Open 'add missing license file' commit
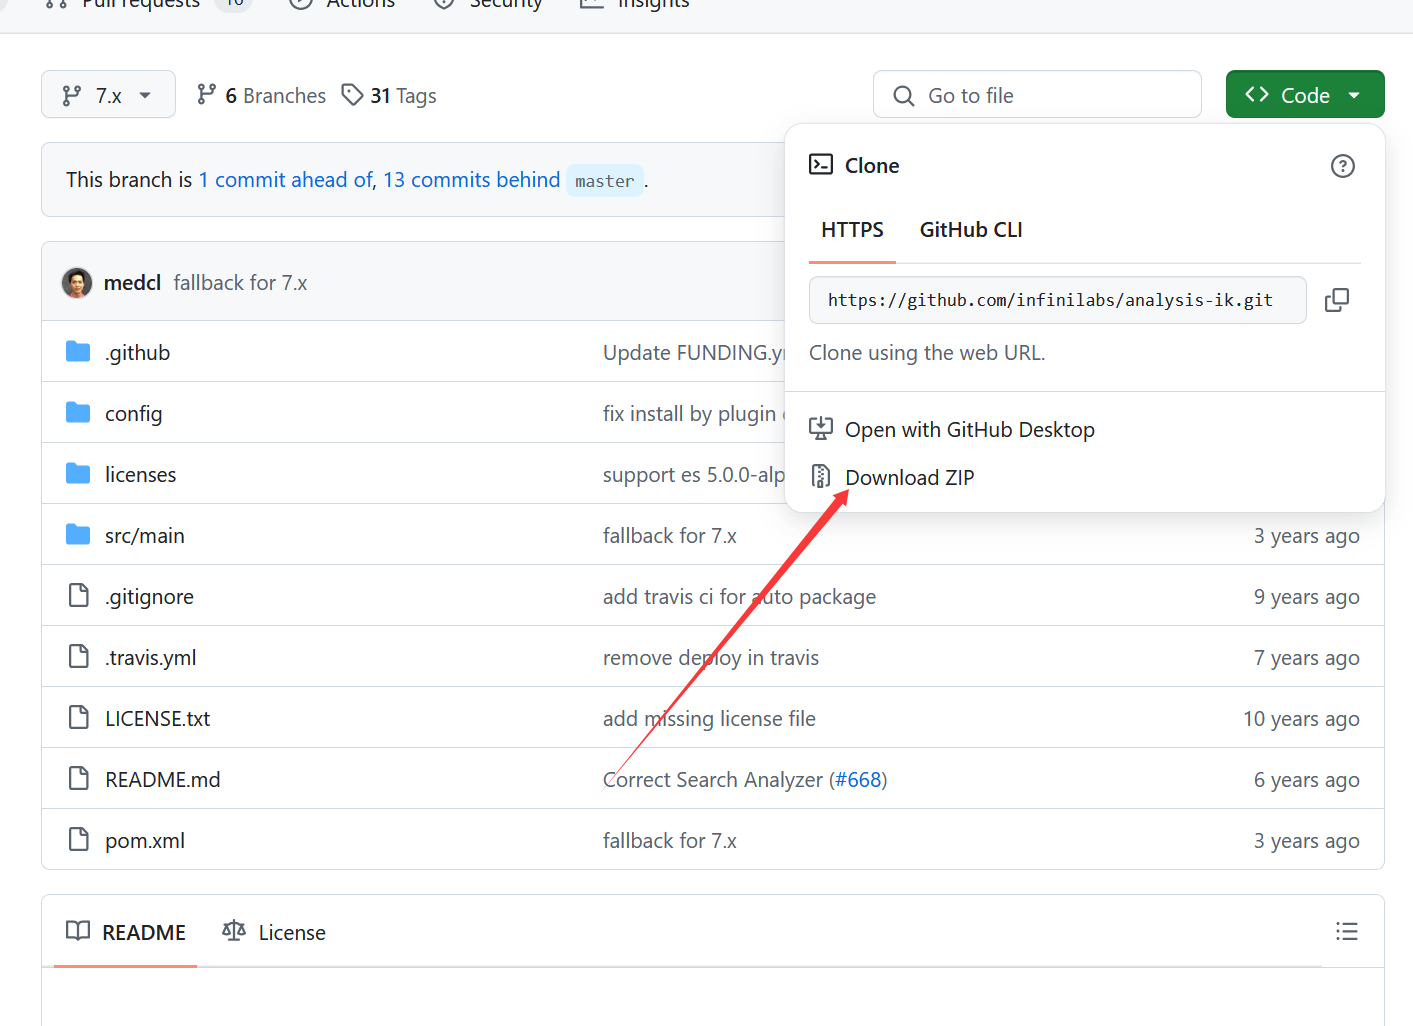Screen dimensions: 1413x1026 709,719
